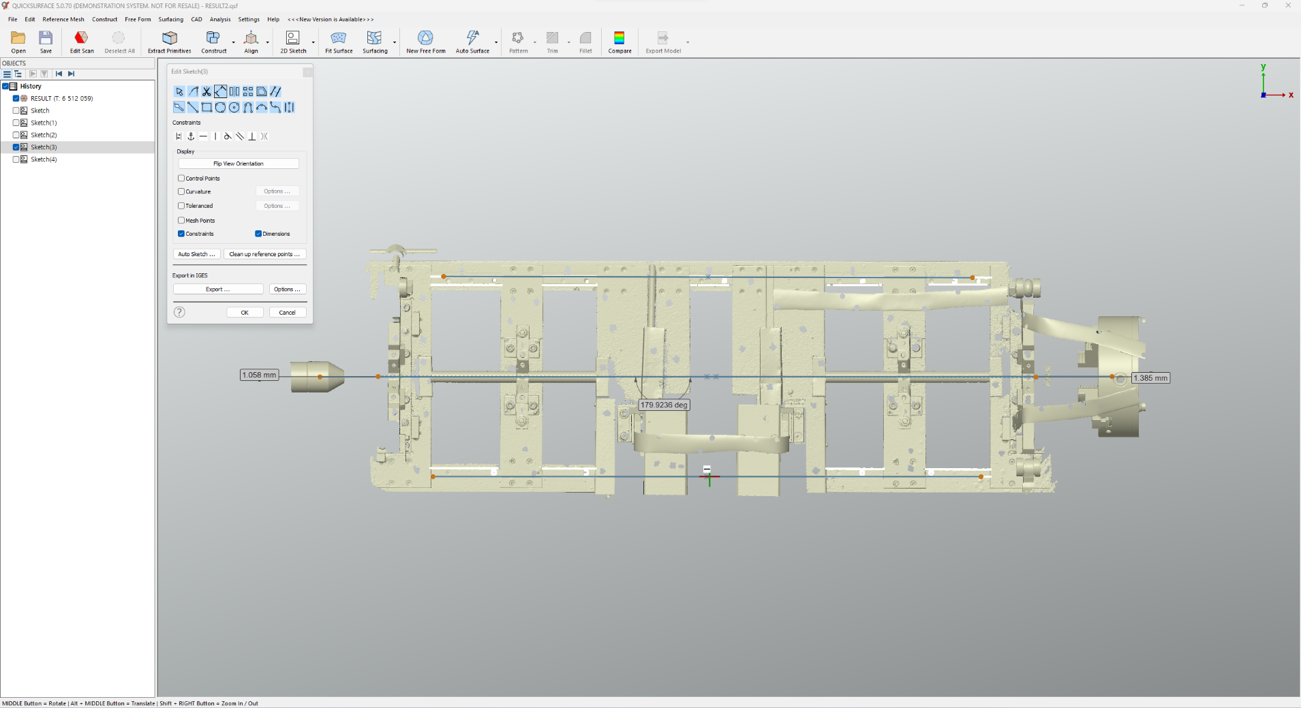Select Sketch(4) in the objects tree
The image size is (1301, 708).
[44, 160]
